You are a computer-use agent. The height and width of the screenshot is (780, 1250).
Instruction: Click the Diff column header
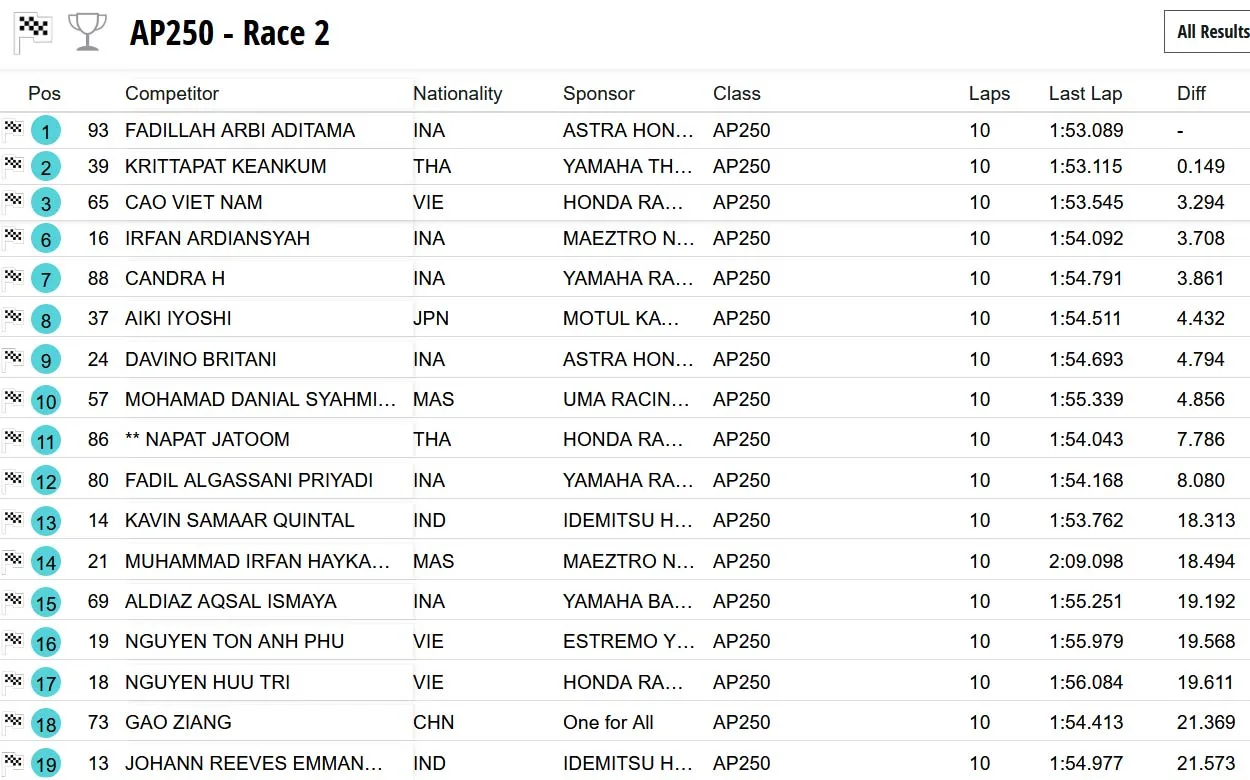click(x=1191, y=94)
